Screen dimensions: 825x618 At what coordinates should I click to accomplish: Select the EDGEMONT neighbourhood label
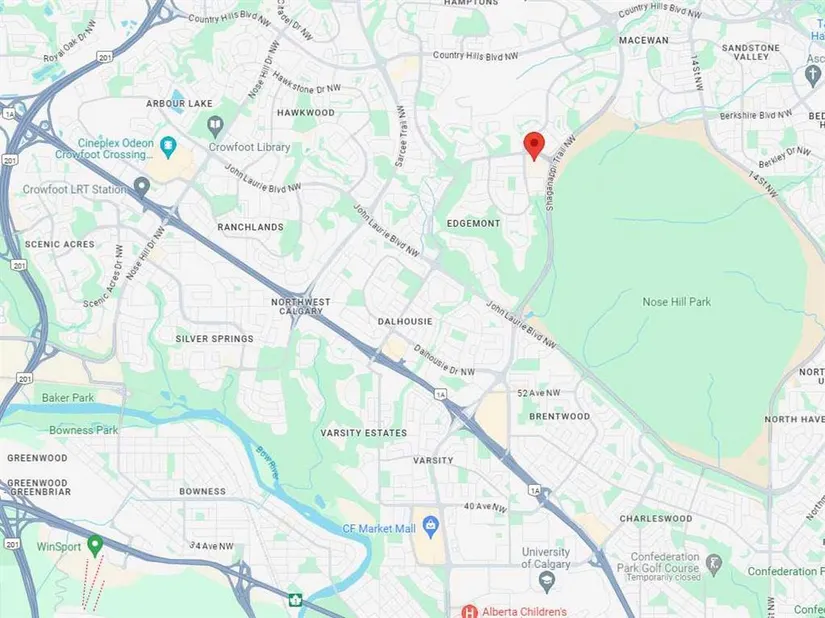pos(474,224)
